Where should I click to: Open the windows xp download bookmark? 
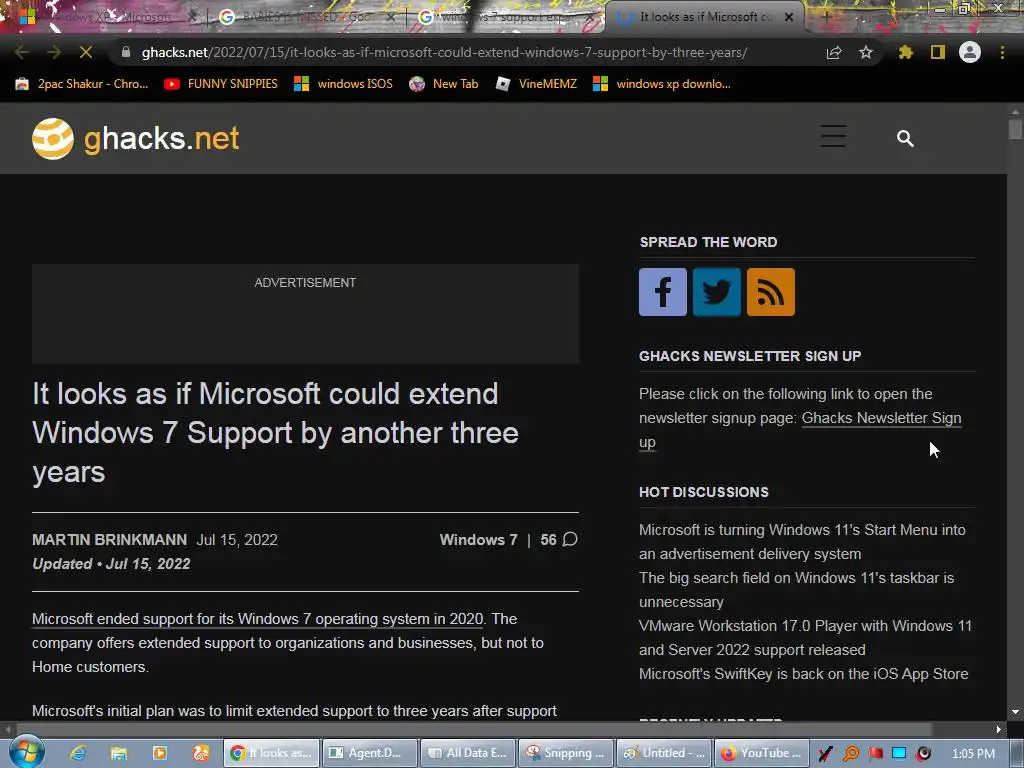662,84
